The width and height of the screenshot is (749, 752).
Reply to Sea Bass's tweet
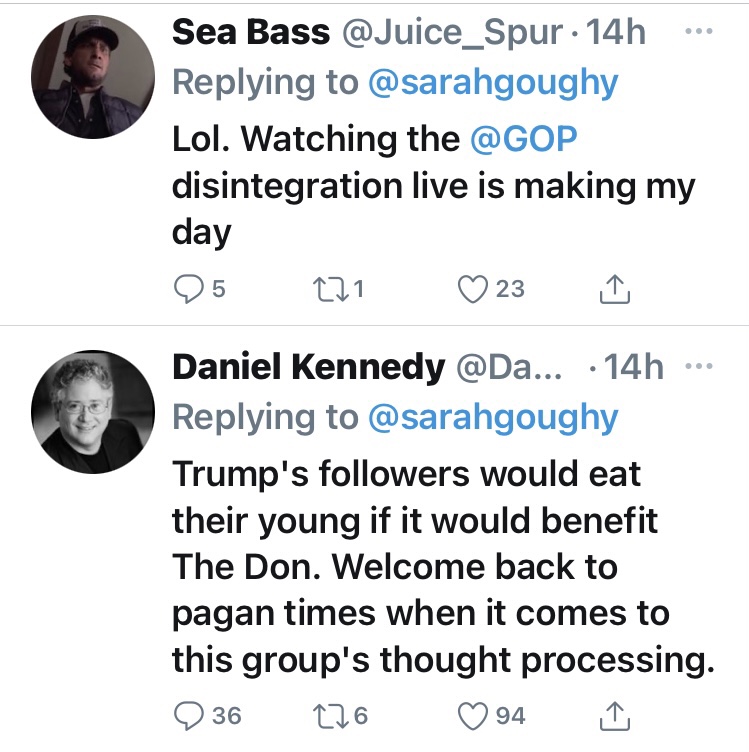click(x=187, y=289)
